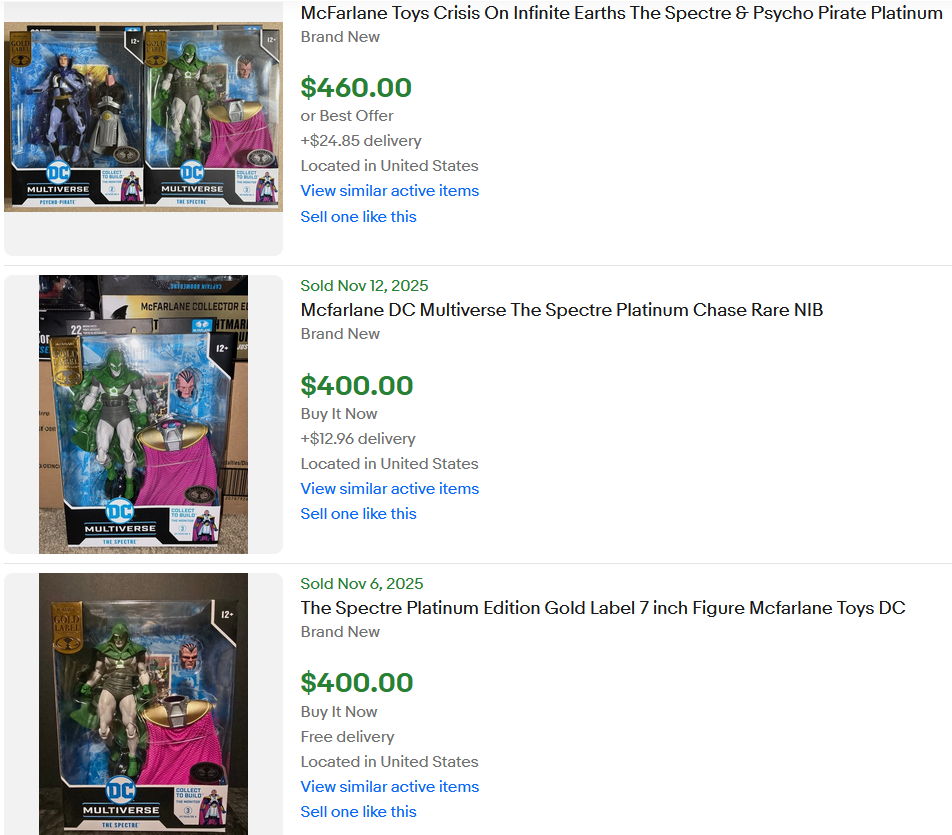Click the $400.00 price of Platinum Chase listing
This screenshot has height=835, width=952.
pos(357,386)
